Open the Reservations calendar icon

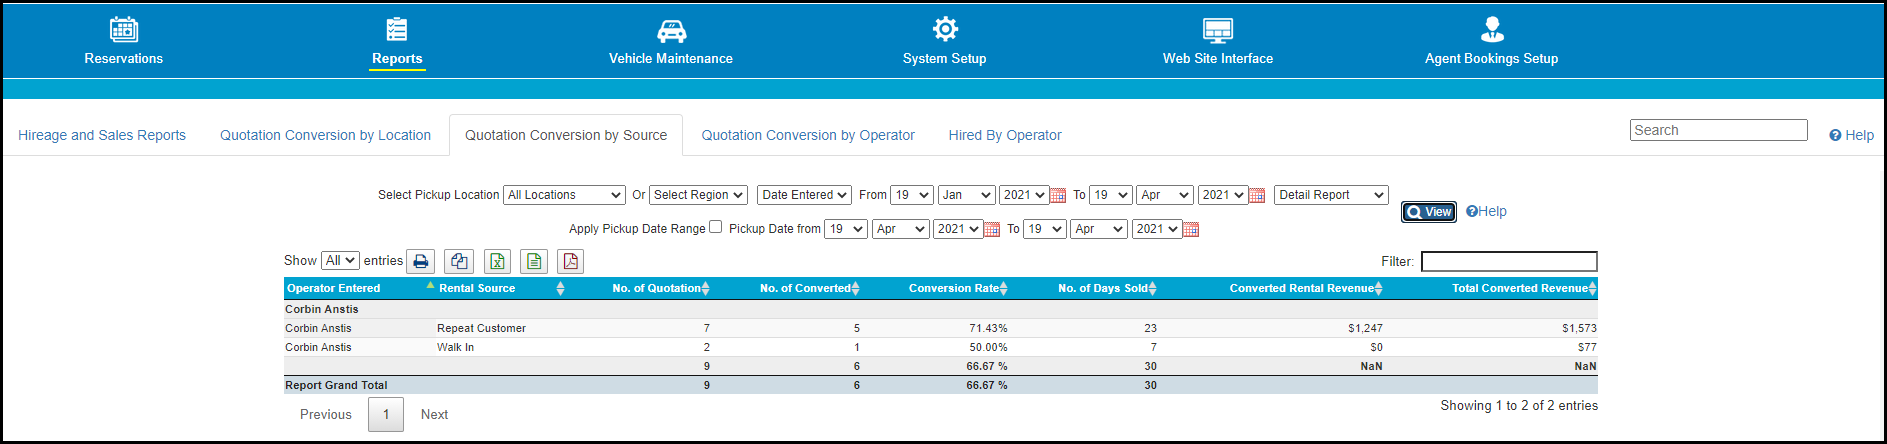tap(124, 29)
